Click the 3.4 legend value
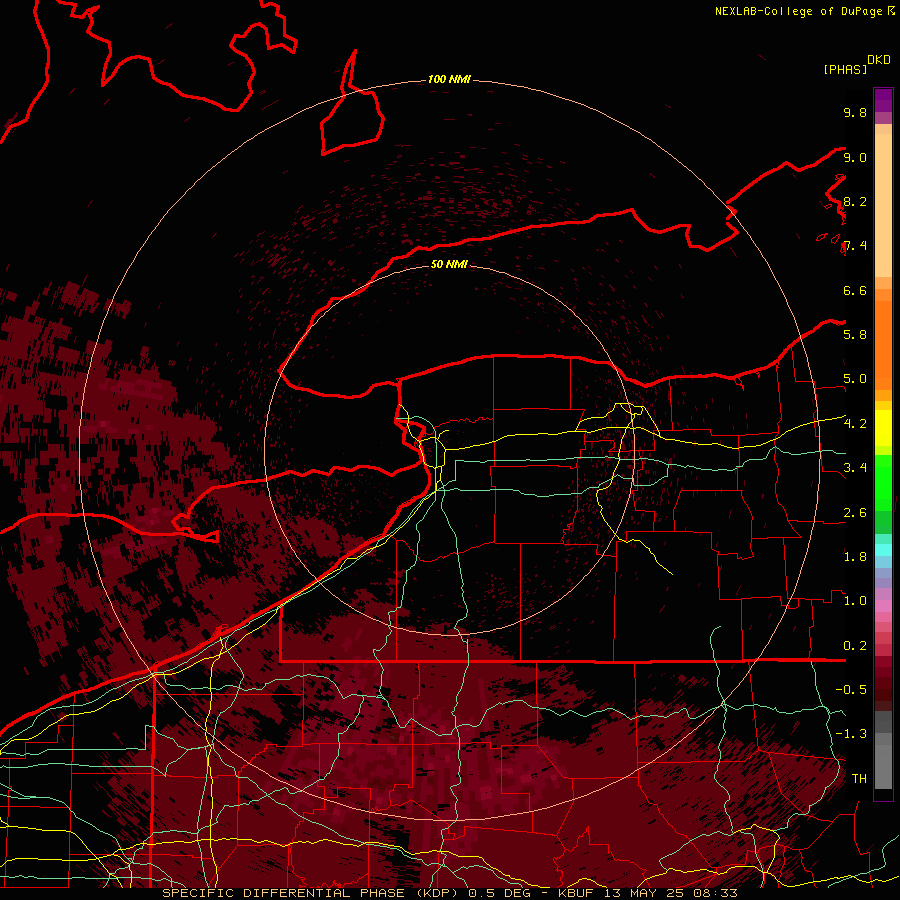Viewport: 900px width, 900px height. (x=855, y=467)
